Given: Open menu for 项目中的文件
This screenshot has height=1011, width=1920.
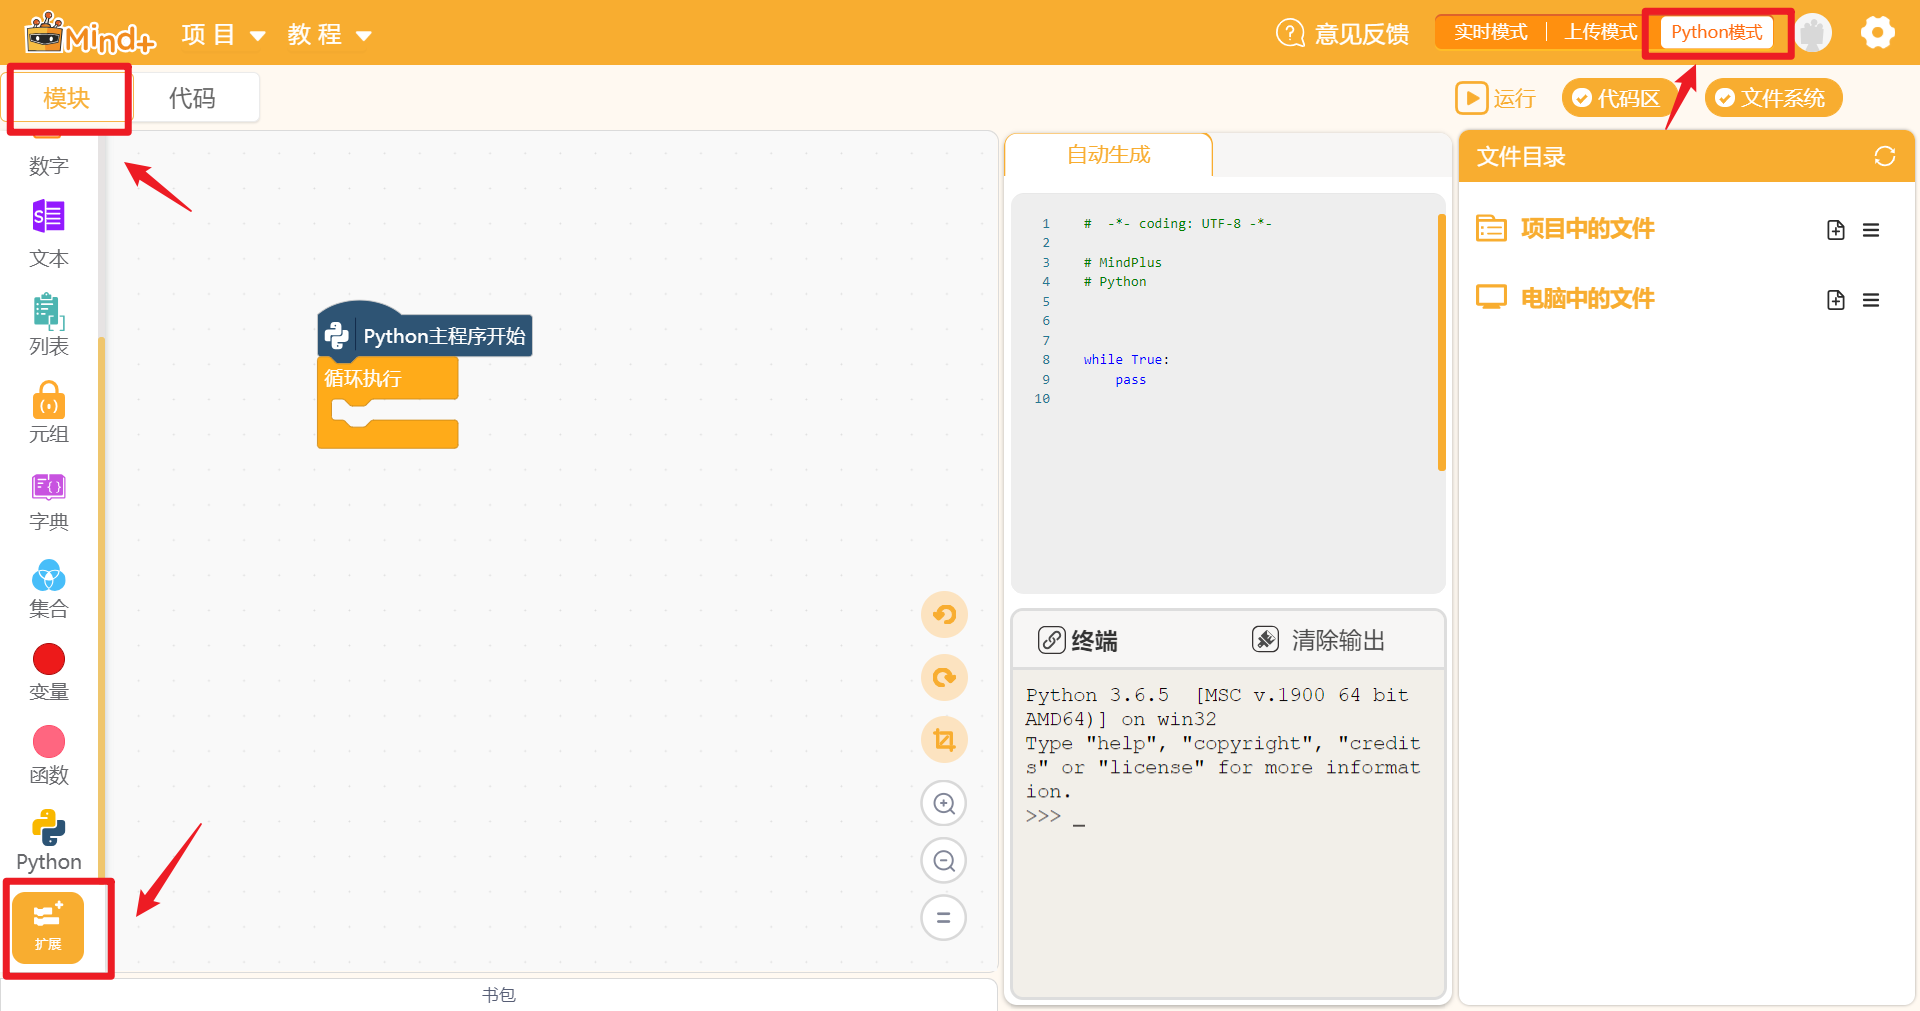Looking at the screenshot, I should (1871, 230).
